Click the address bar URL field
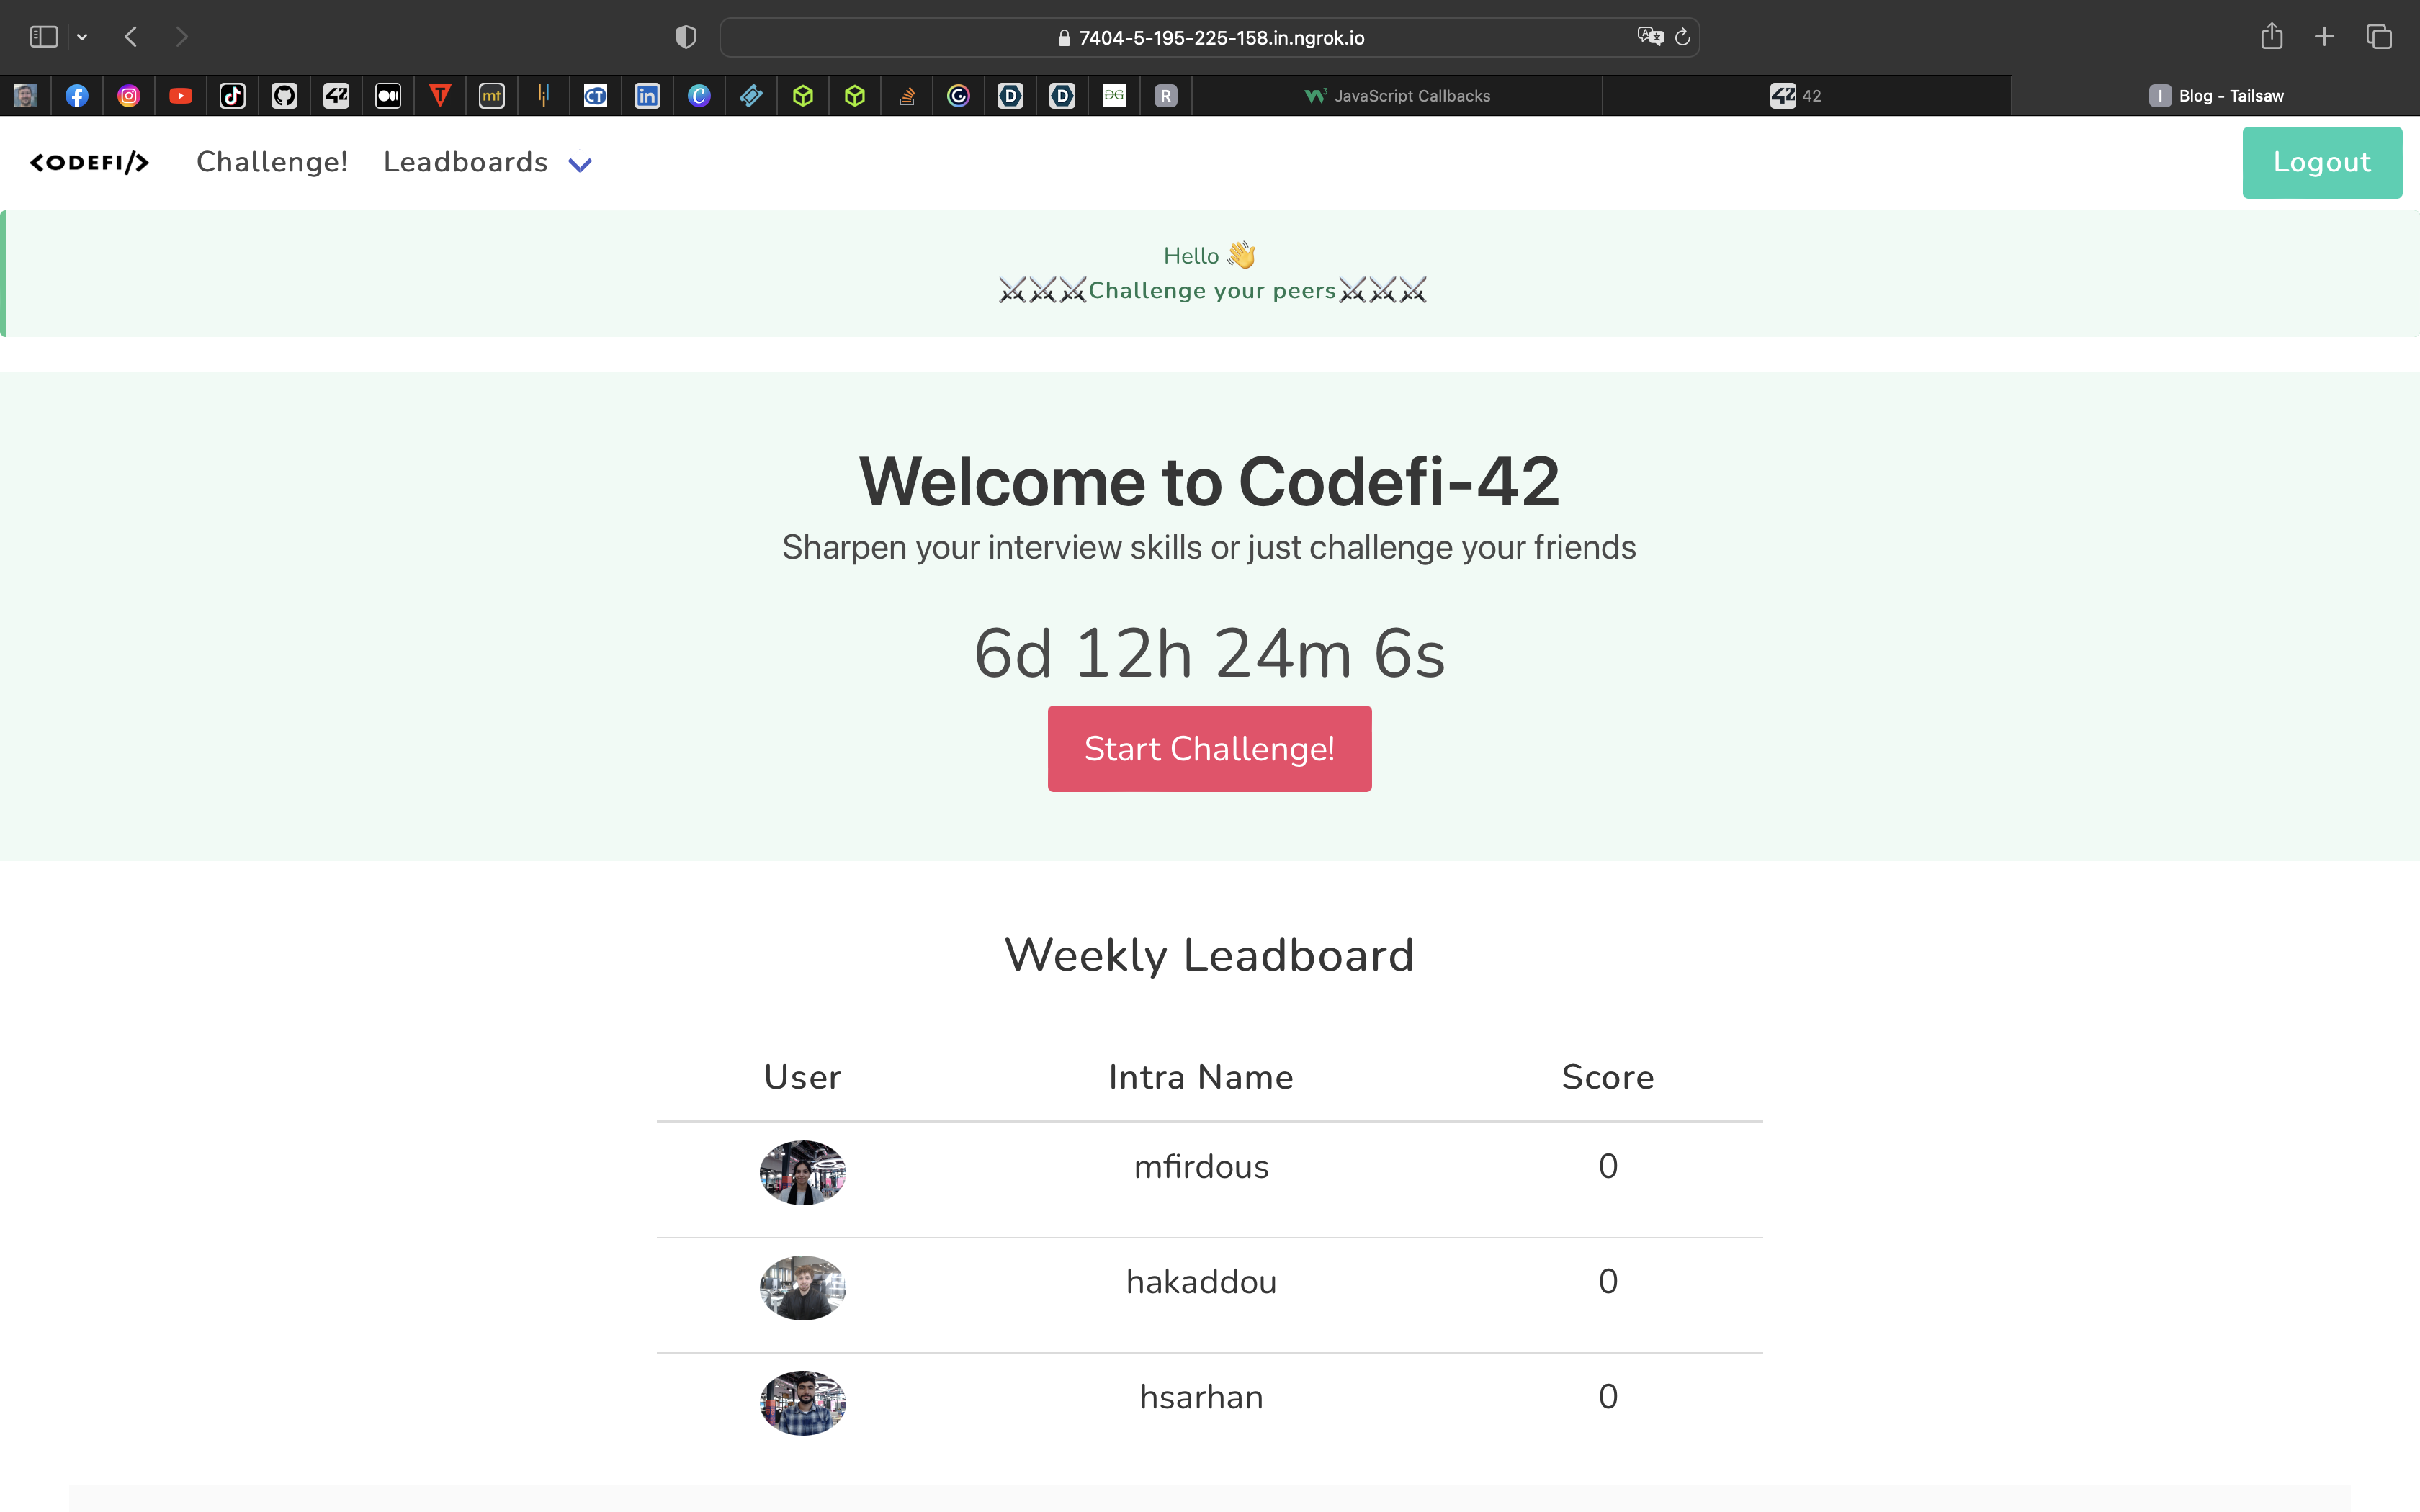Screen dimensions: 2420x1512 coord(1220,37)
